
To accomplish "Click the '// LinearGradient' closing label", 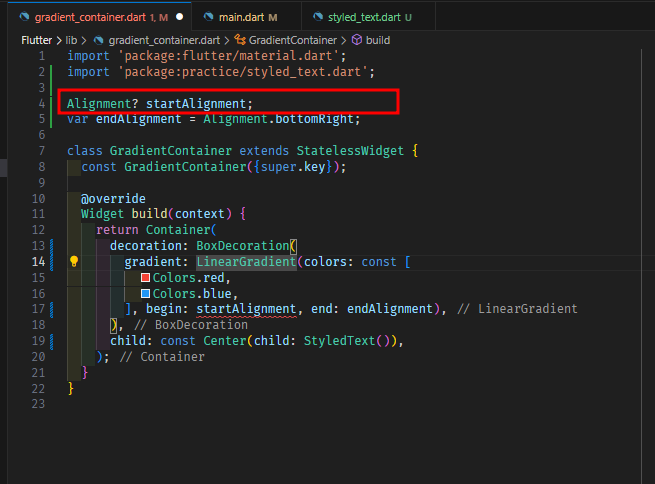I will (x=517, y=309).
